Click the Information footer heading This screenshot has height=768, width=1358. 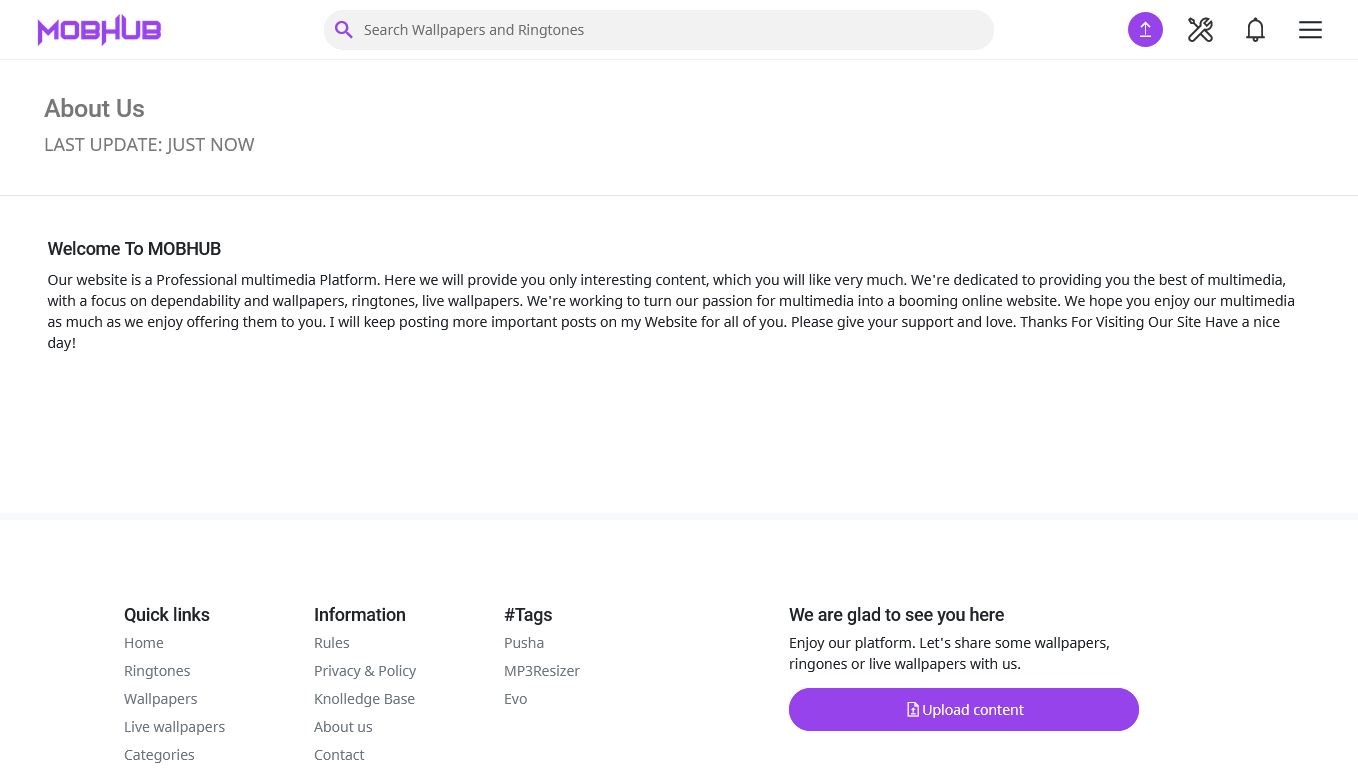point(360,615)
